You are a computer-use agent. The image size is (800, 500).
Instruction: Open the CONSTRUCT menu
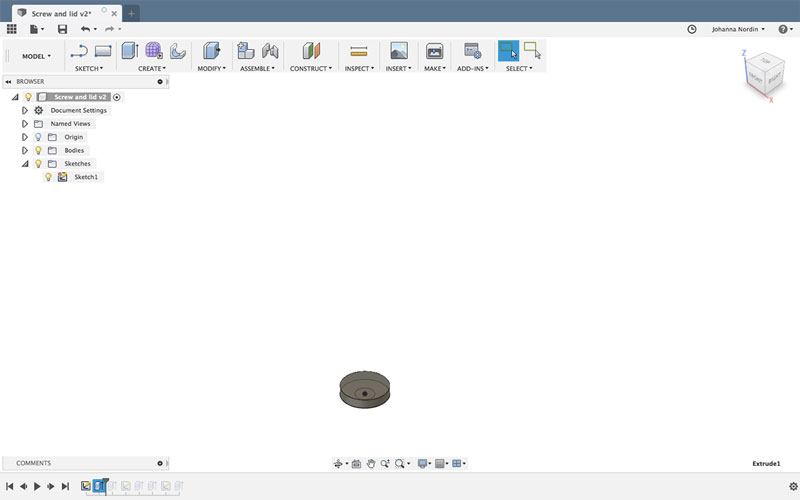pos(311,68)
